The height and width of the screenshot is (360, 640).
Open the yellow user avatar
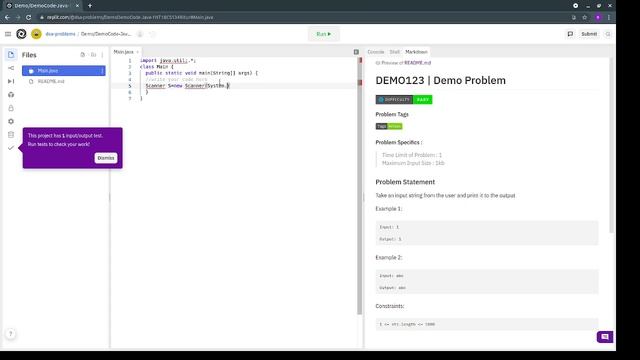tap(36, 34)
